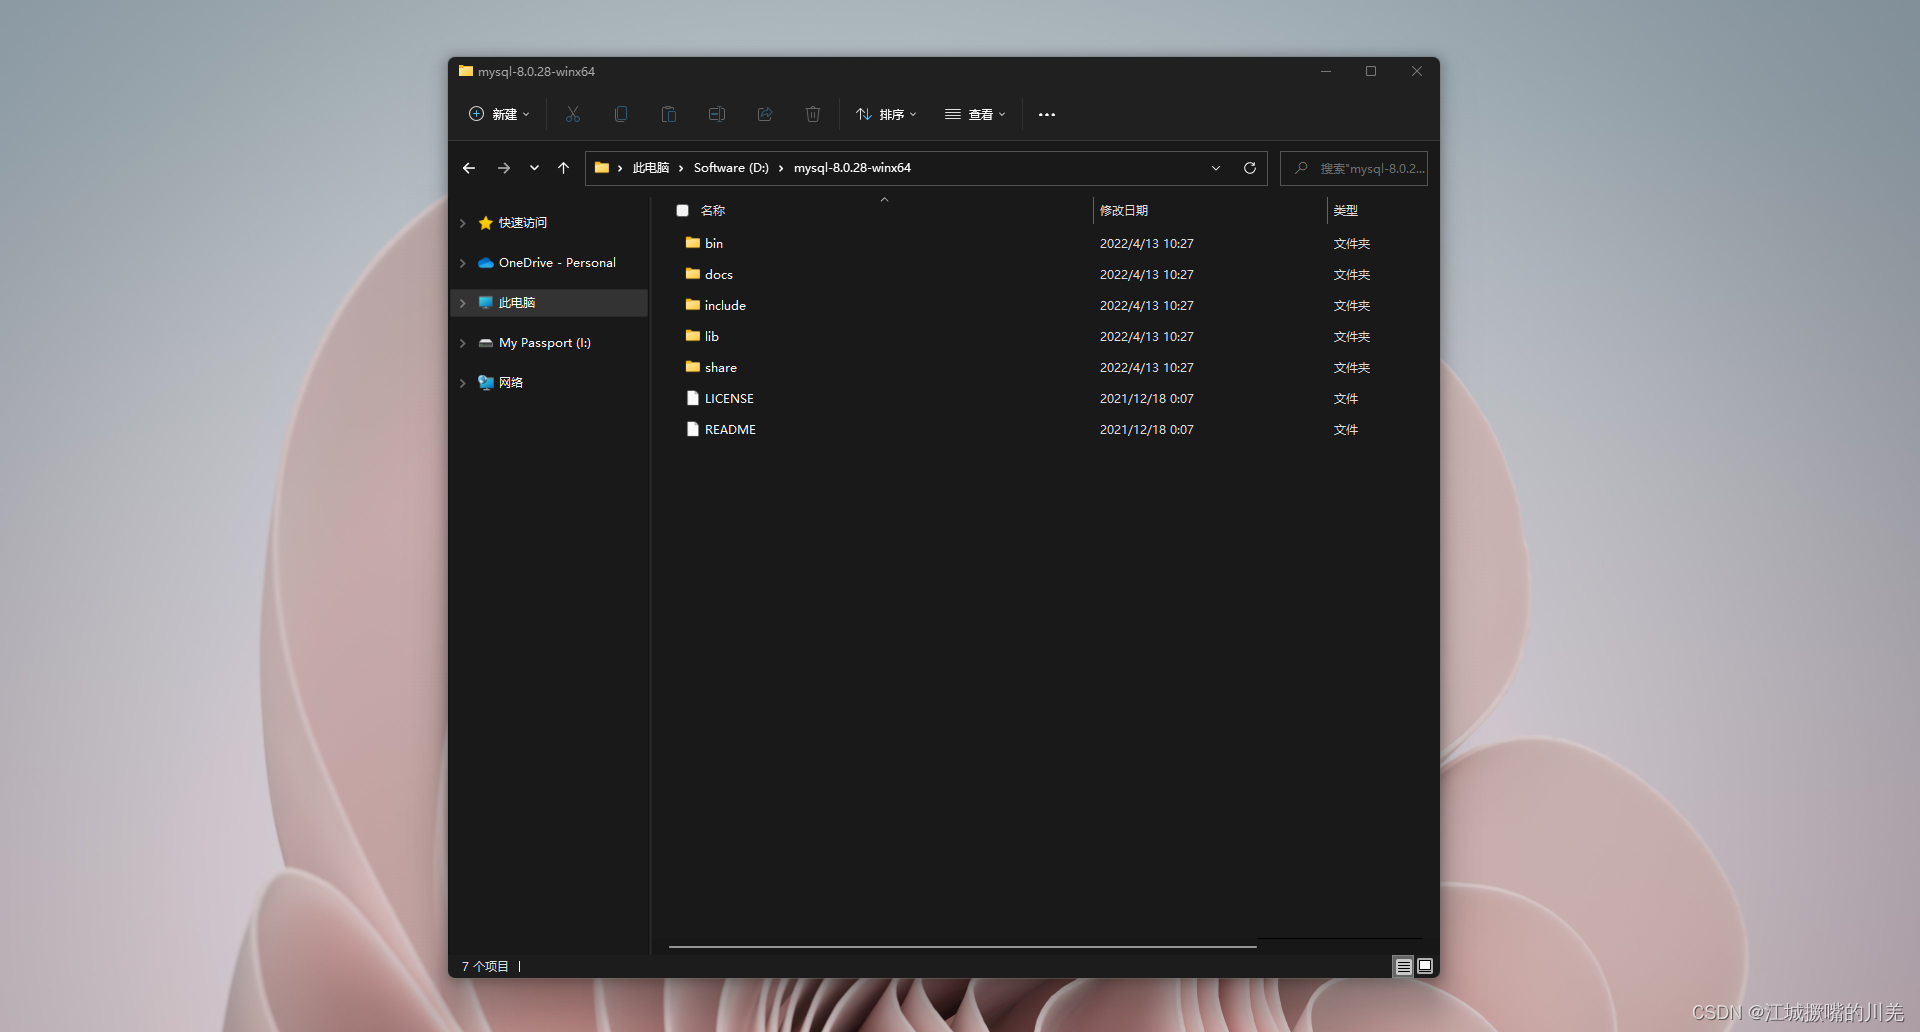Go forward with the right arrow
Image resolution: width=1920 pixels, height=1032 pixels.
(504, 168)
